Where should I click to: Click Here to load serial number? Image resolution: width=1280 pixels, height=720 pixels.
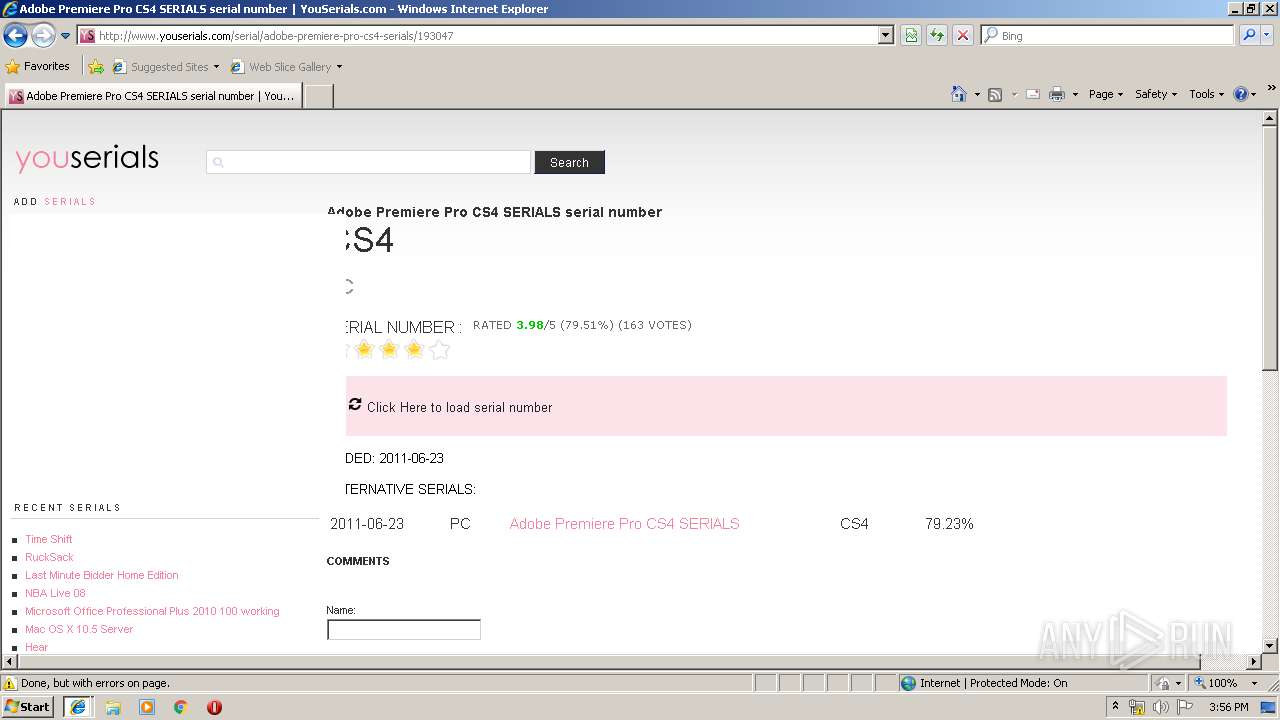point(459,407)
